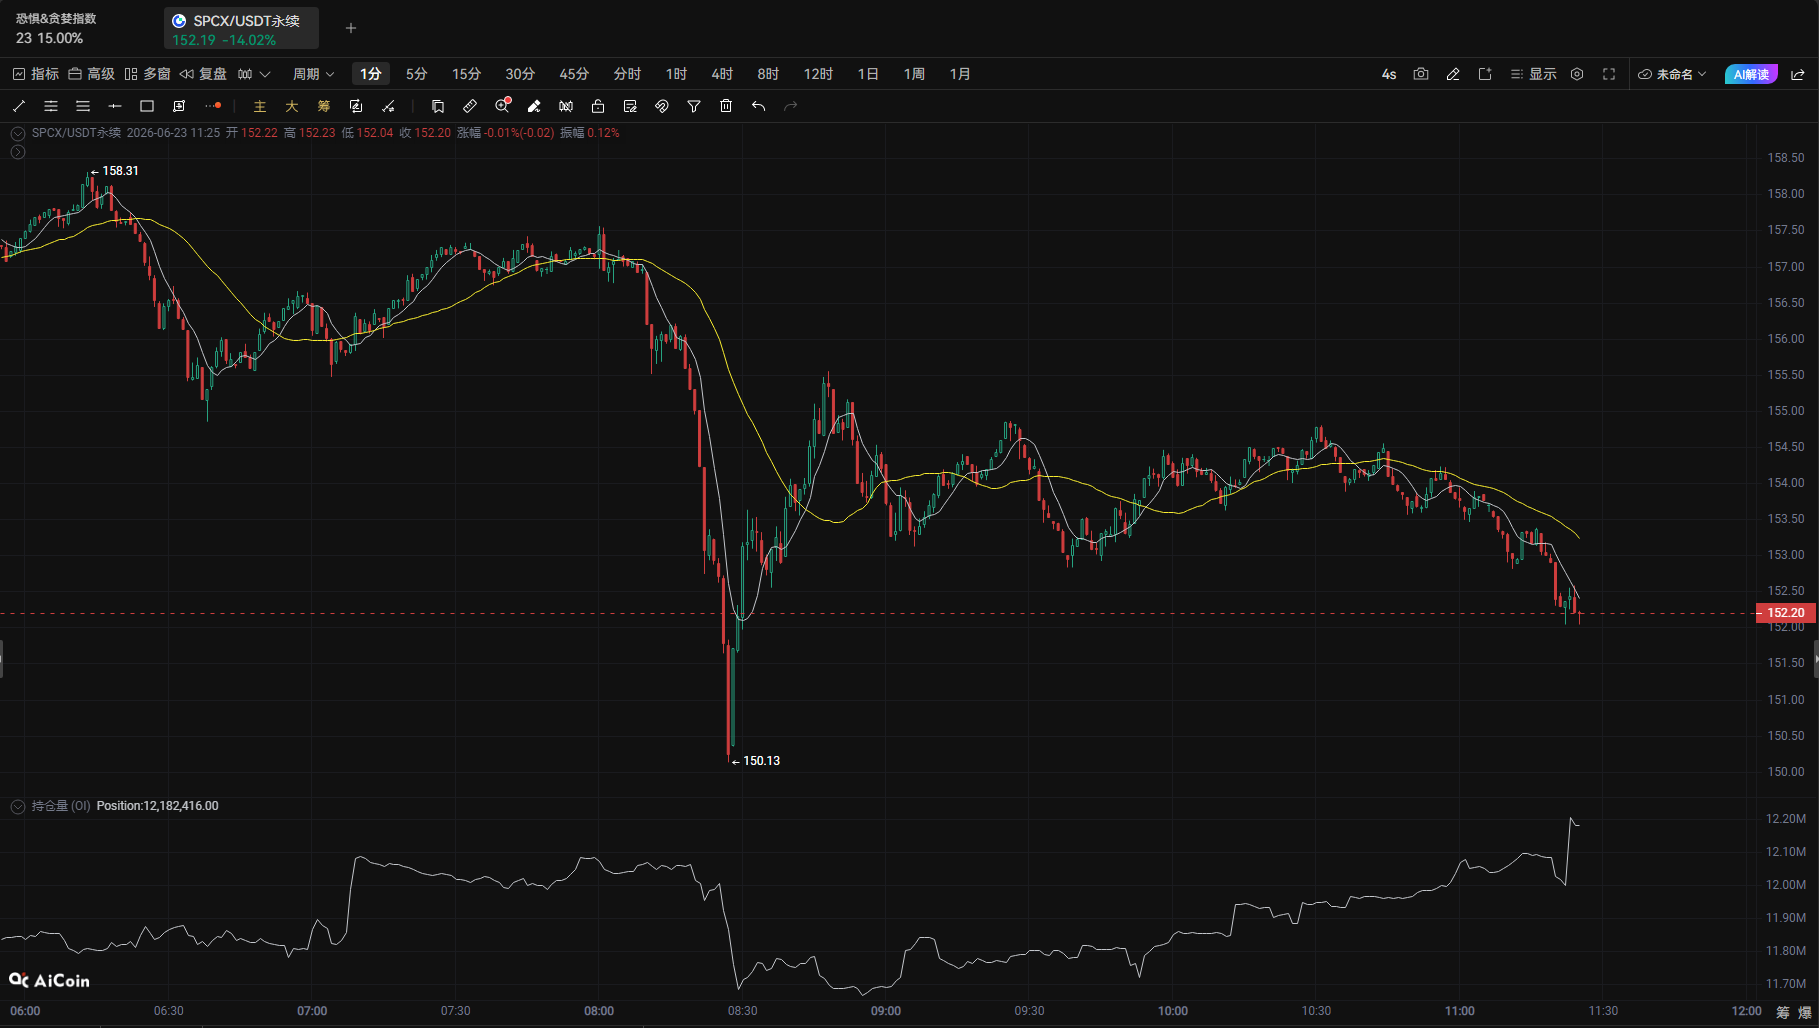The width and height of the screenshot is (1819, 1028).
Task: Open the 未命名 layout name dropdown
Action: pyautogui.click(x=1672, y=74)
